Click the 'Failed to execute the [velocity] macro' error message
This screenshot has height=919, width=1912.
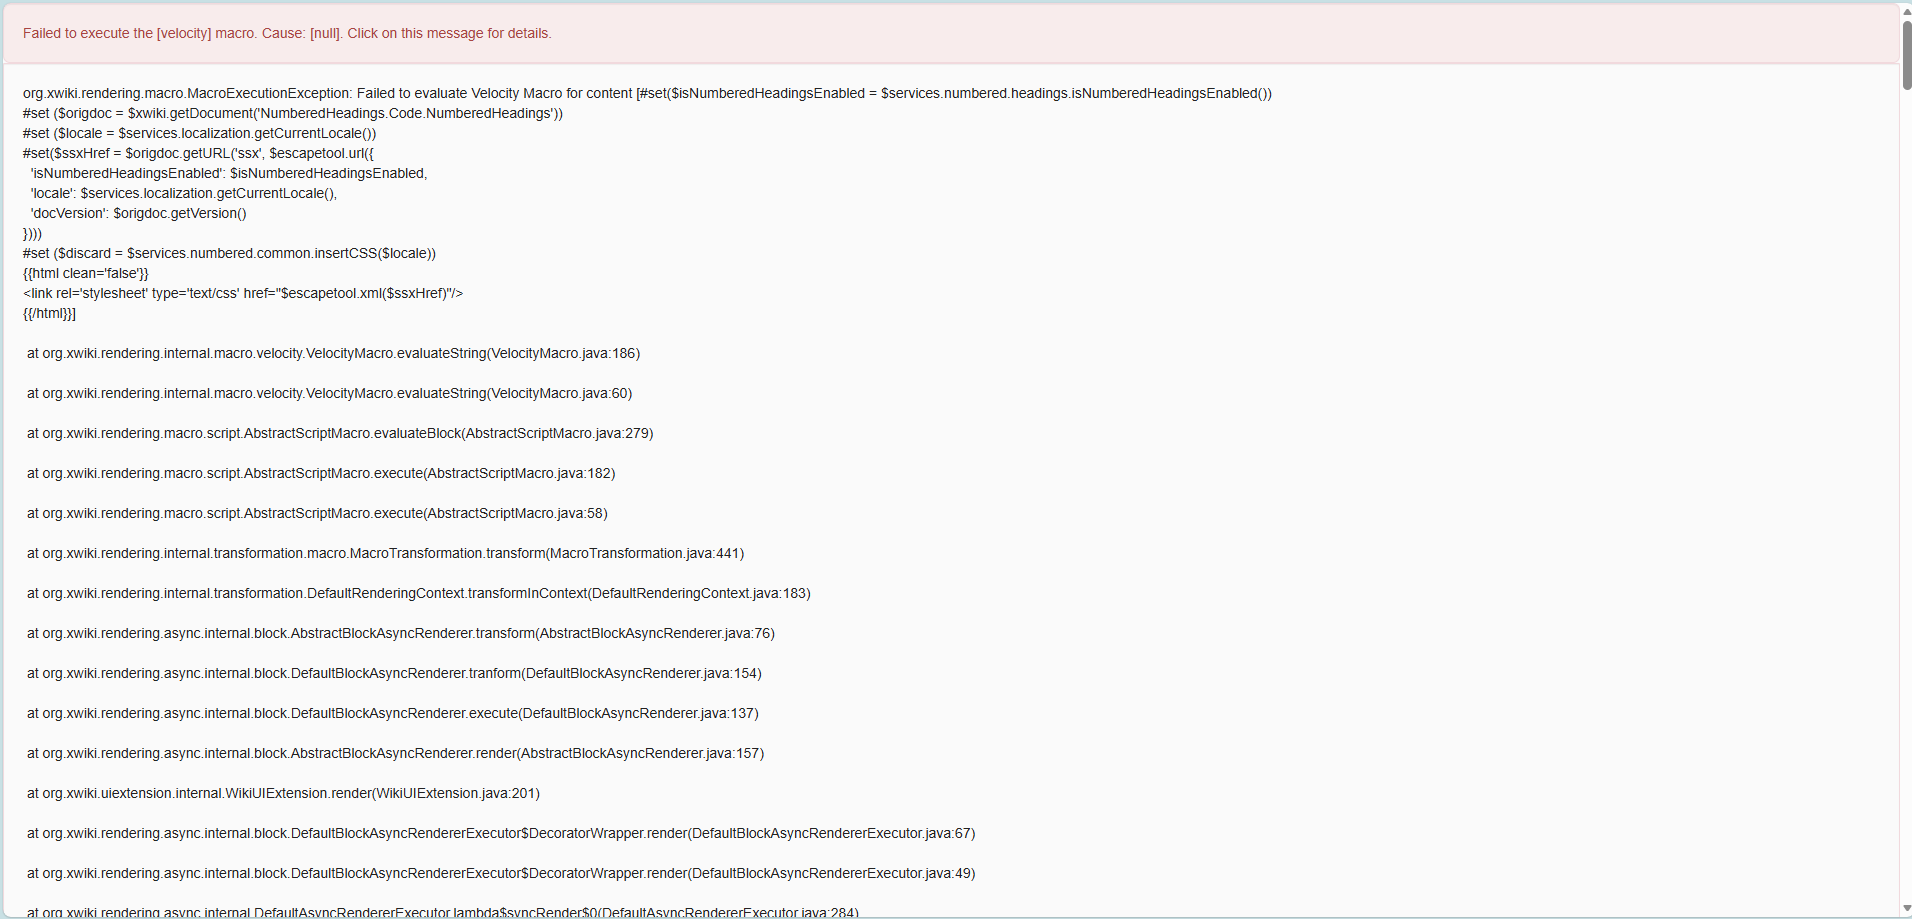287,33
